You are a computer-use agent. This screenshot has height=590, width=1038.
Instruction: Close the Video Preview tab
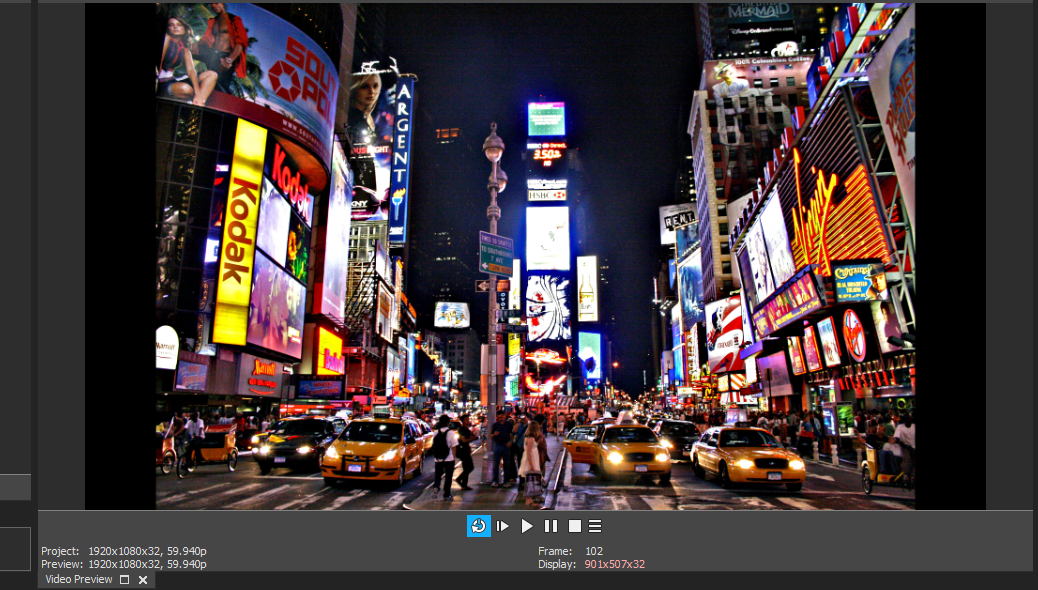point(143,579)
